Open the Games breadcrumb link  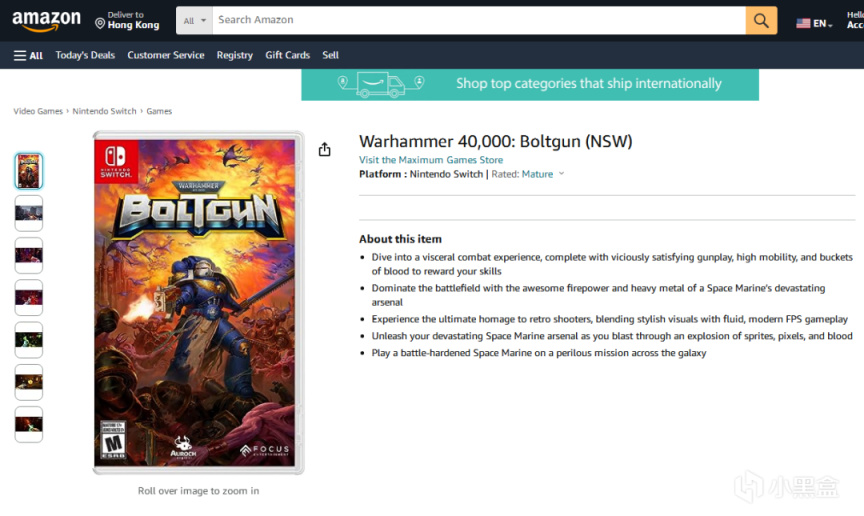(x=159, y=111)
